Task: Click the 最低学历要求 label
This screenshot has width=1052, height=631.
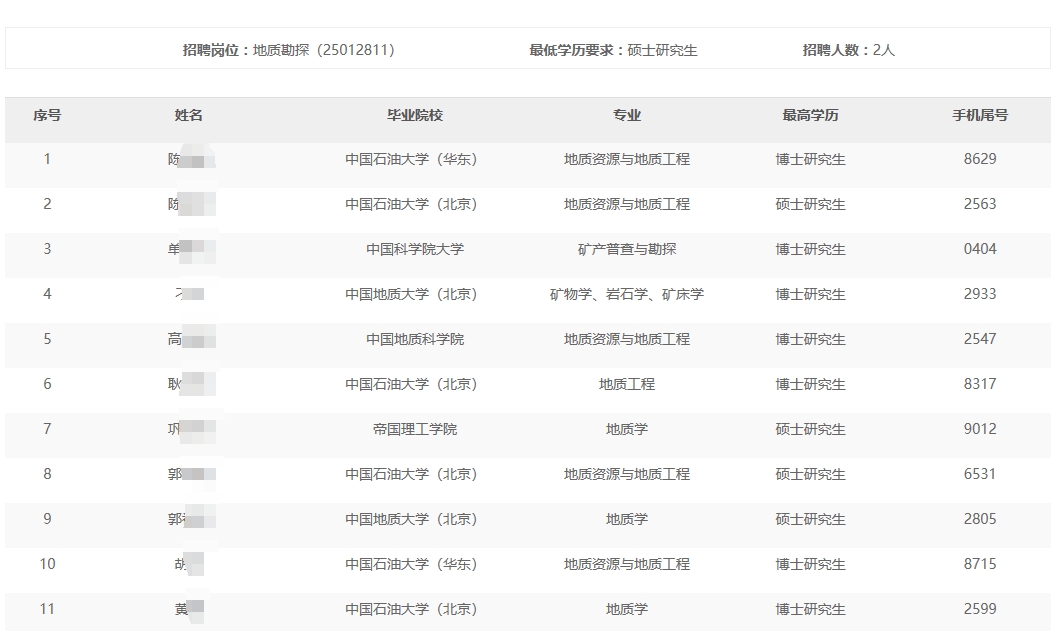Action: pyautogui.click(x=575, y=50)
